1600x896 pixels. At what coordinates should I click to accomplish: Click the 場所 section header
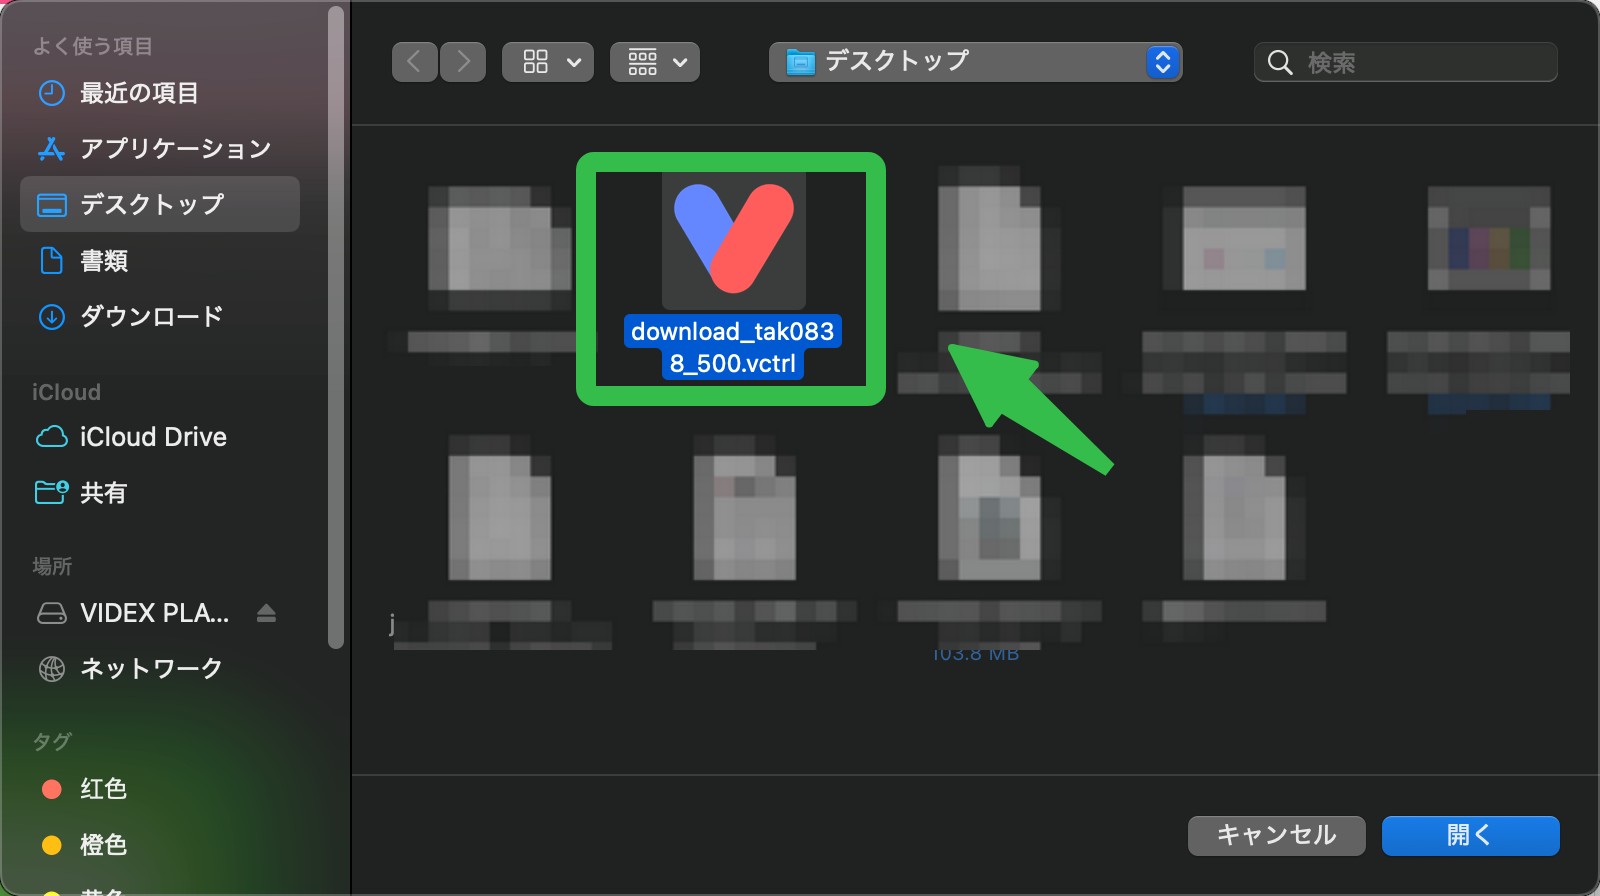52,567
